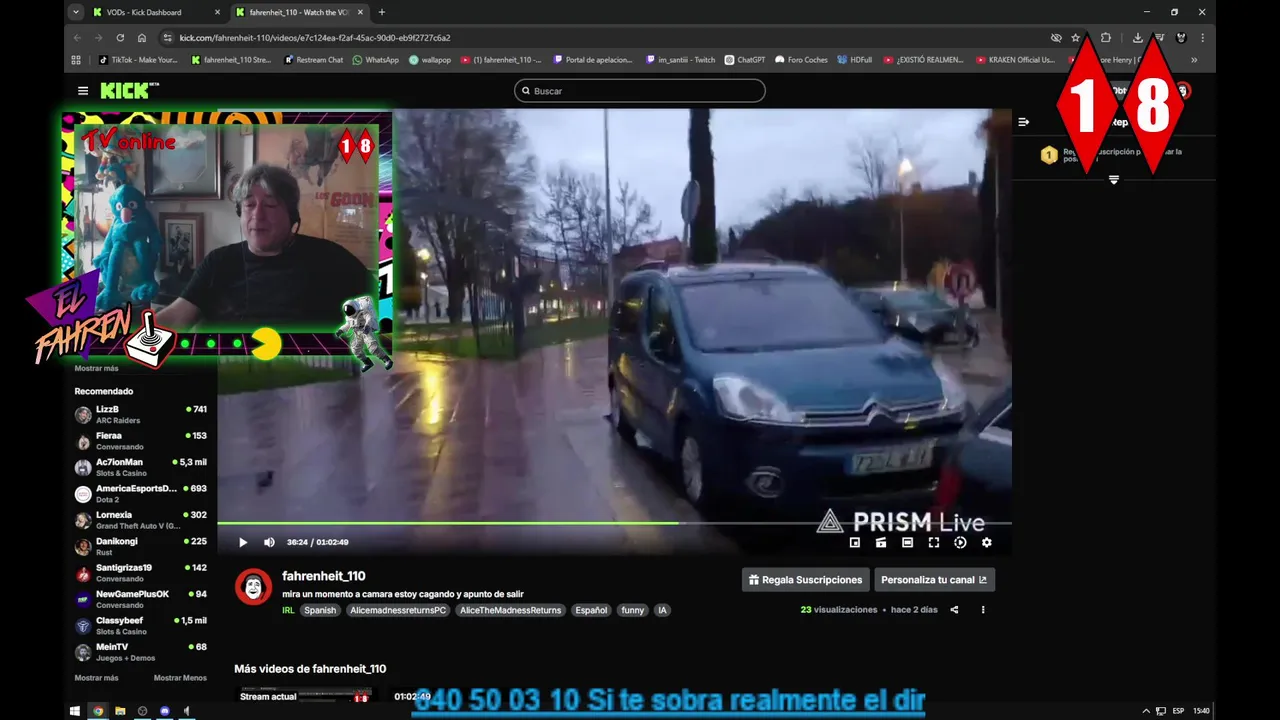
Task: Open the WhatsApp bookmark
Action: pos(376,60)
